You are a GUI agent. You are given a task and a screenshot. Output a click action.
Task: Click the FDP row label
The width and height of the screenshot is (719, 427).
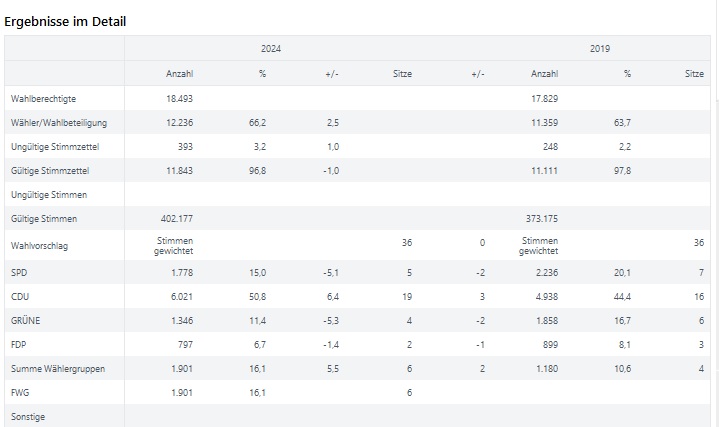(x=18, y=345)
